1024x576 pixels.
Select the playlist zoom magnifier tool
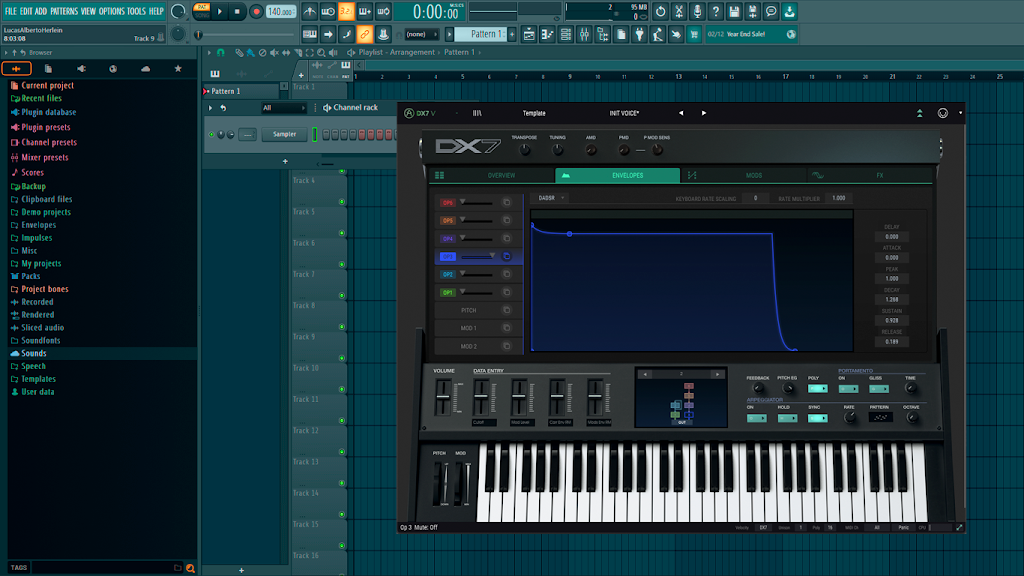point(321,52)
